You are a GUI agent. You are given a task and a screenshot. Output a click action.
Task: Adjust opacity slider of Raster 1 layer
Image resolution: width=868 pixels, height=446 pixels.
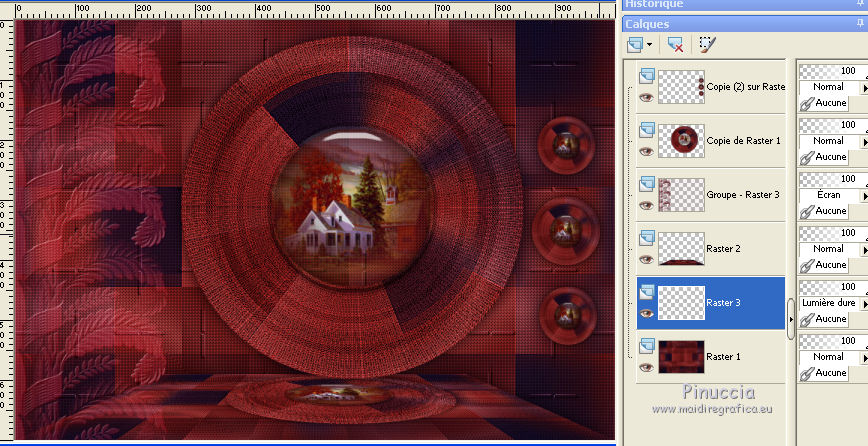[x=834, y=340]
